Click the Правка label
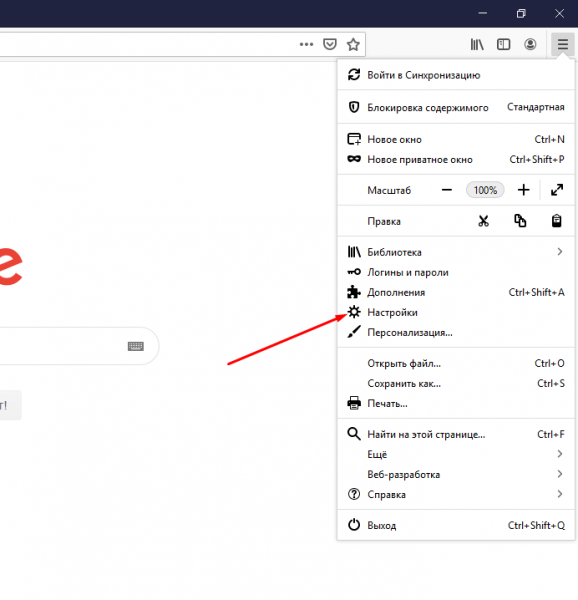 coord(384,221)
